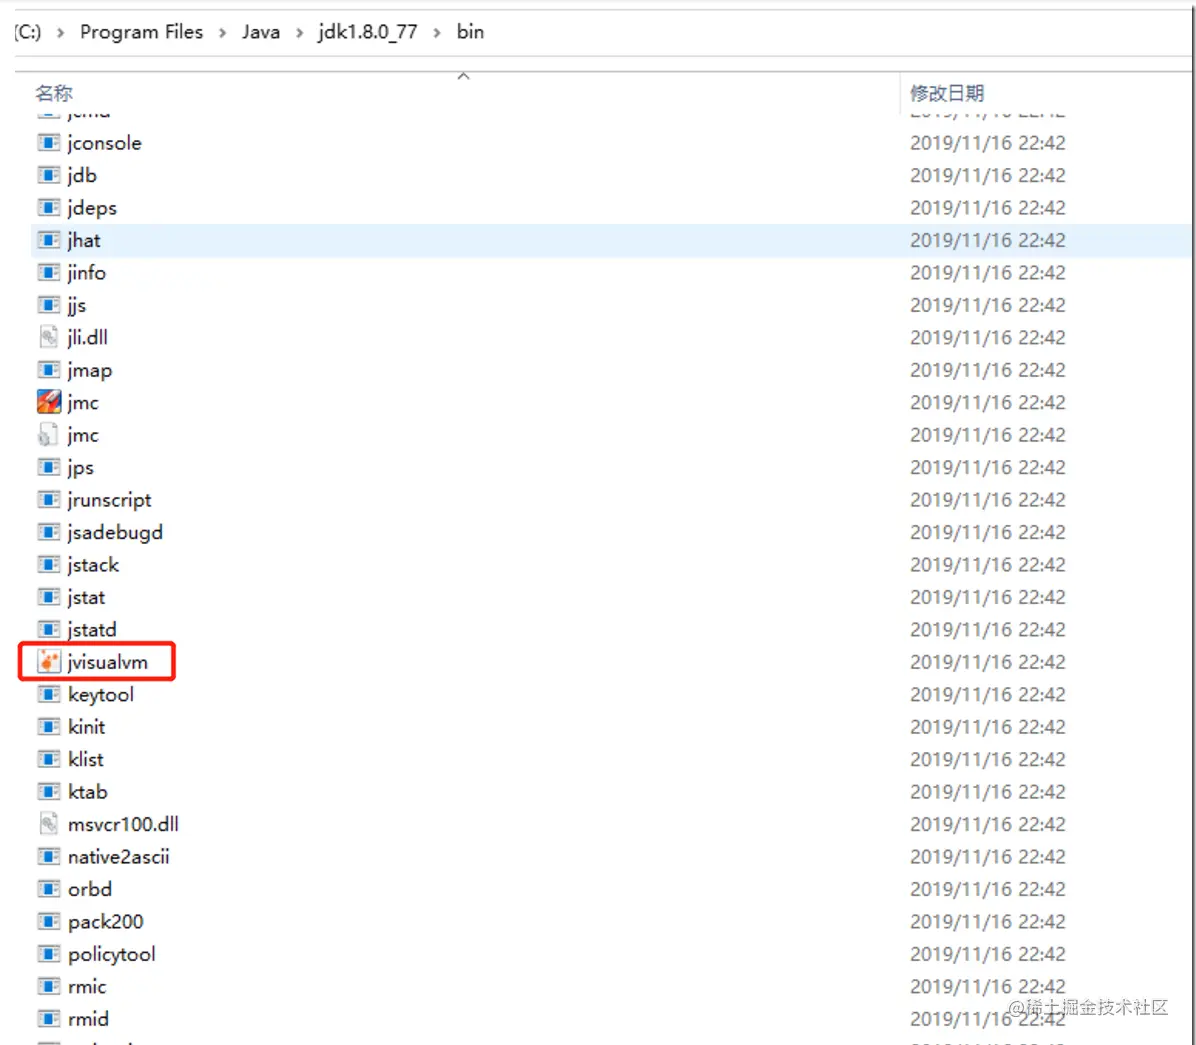Click the orange jvisualvm application icon

pyautogui.click(x=48, y=662)
